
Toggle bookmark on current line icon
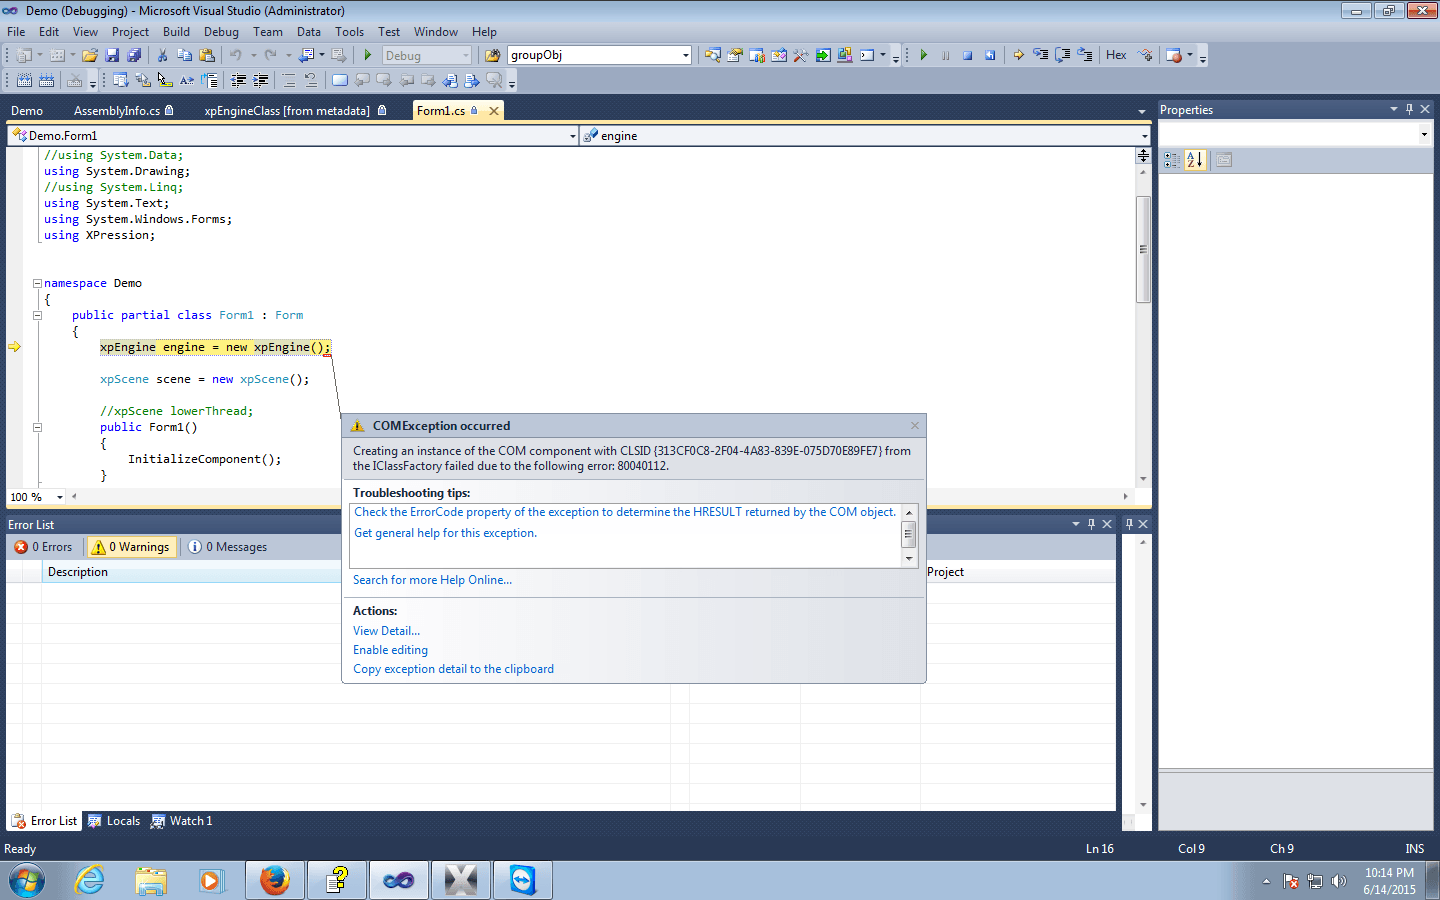tap(339, 80)
